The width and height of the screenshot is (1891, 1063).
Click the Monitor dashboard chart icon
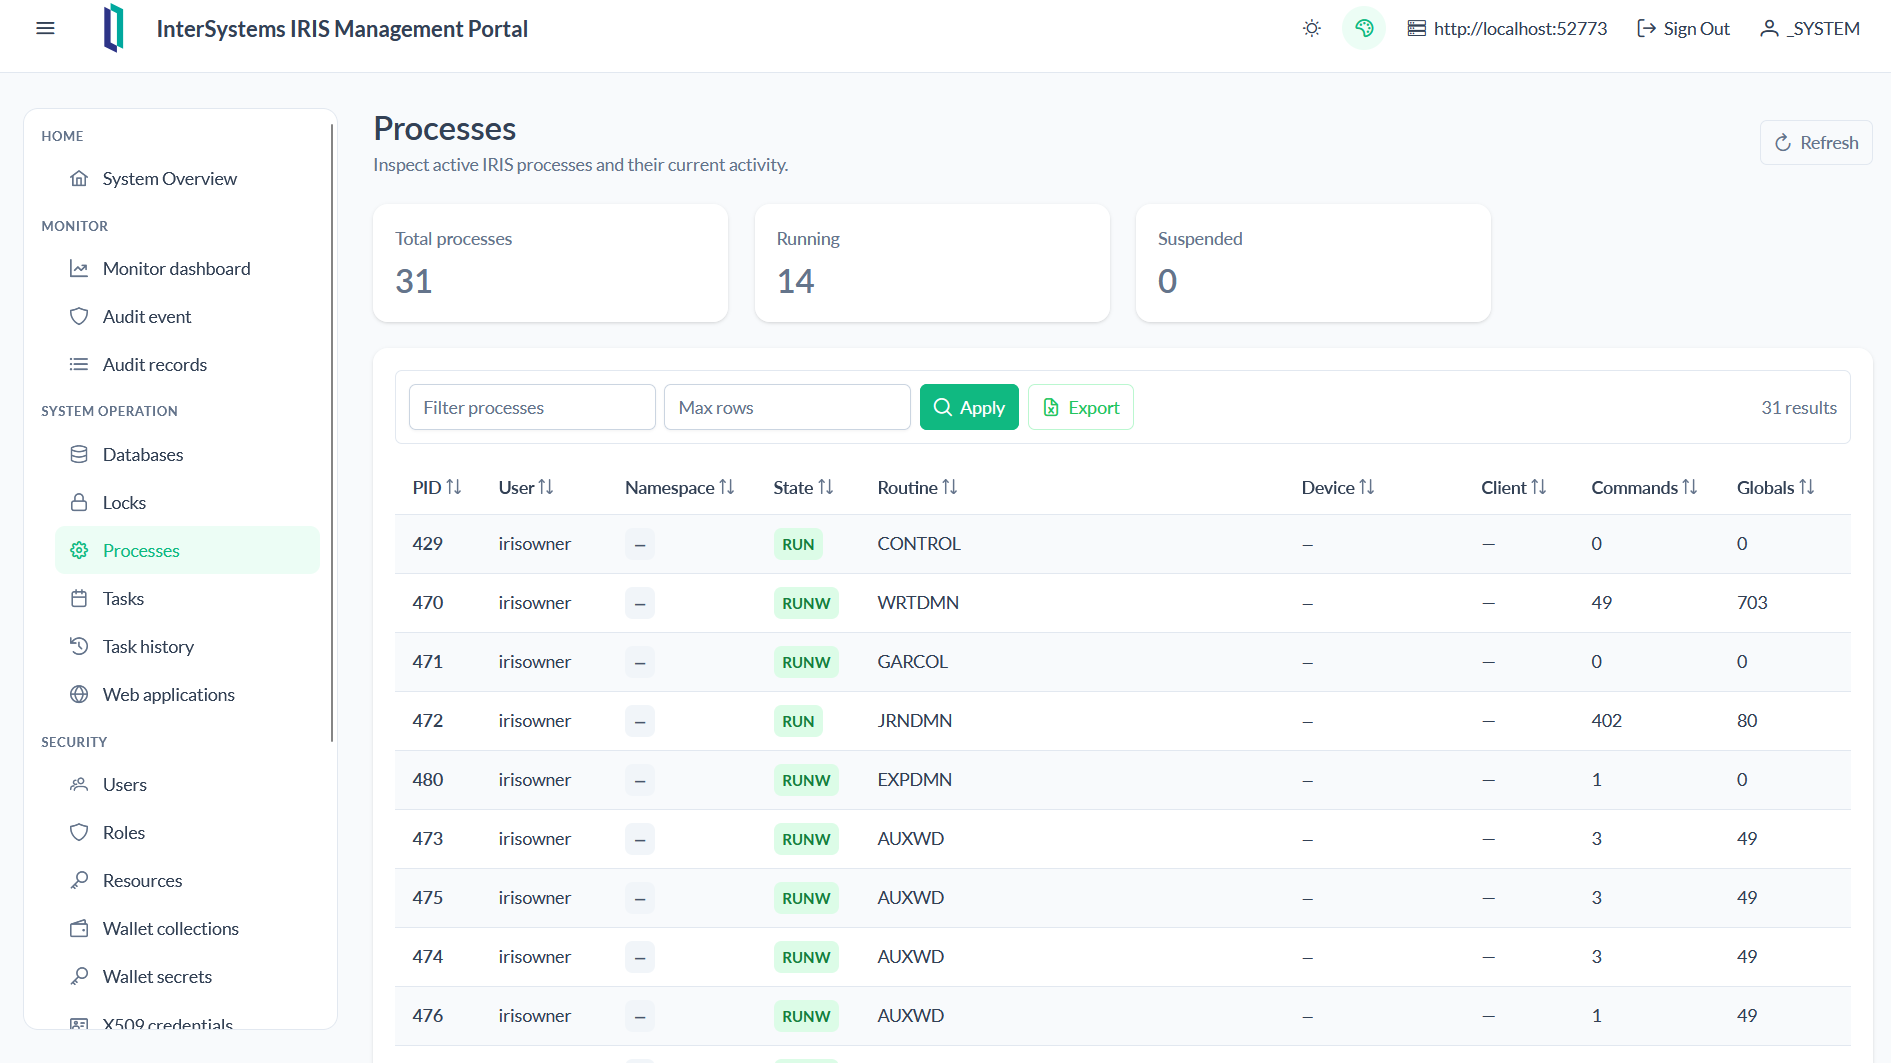79,269
